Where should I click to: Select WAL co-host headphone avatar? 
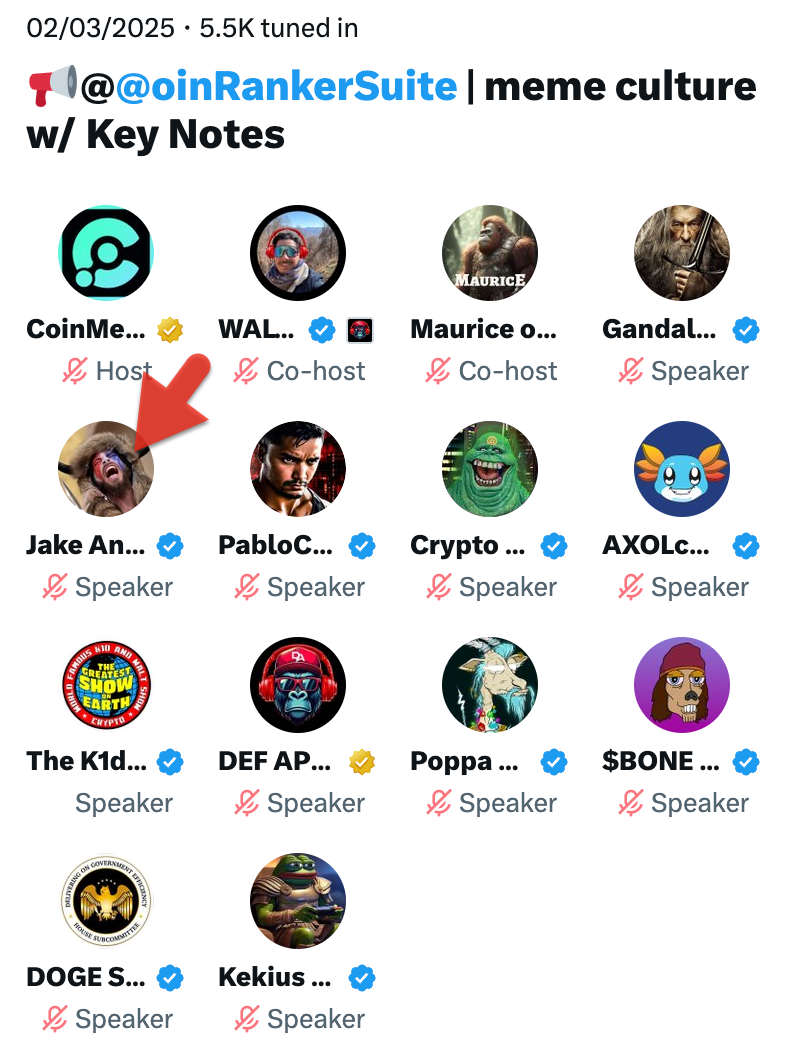tap(298, 253)
